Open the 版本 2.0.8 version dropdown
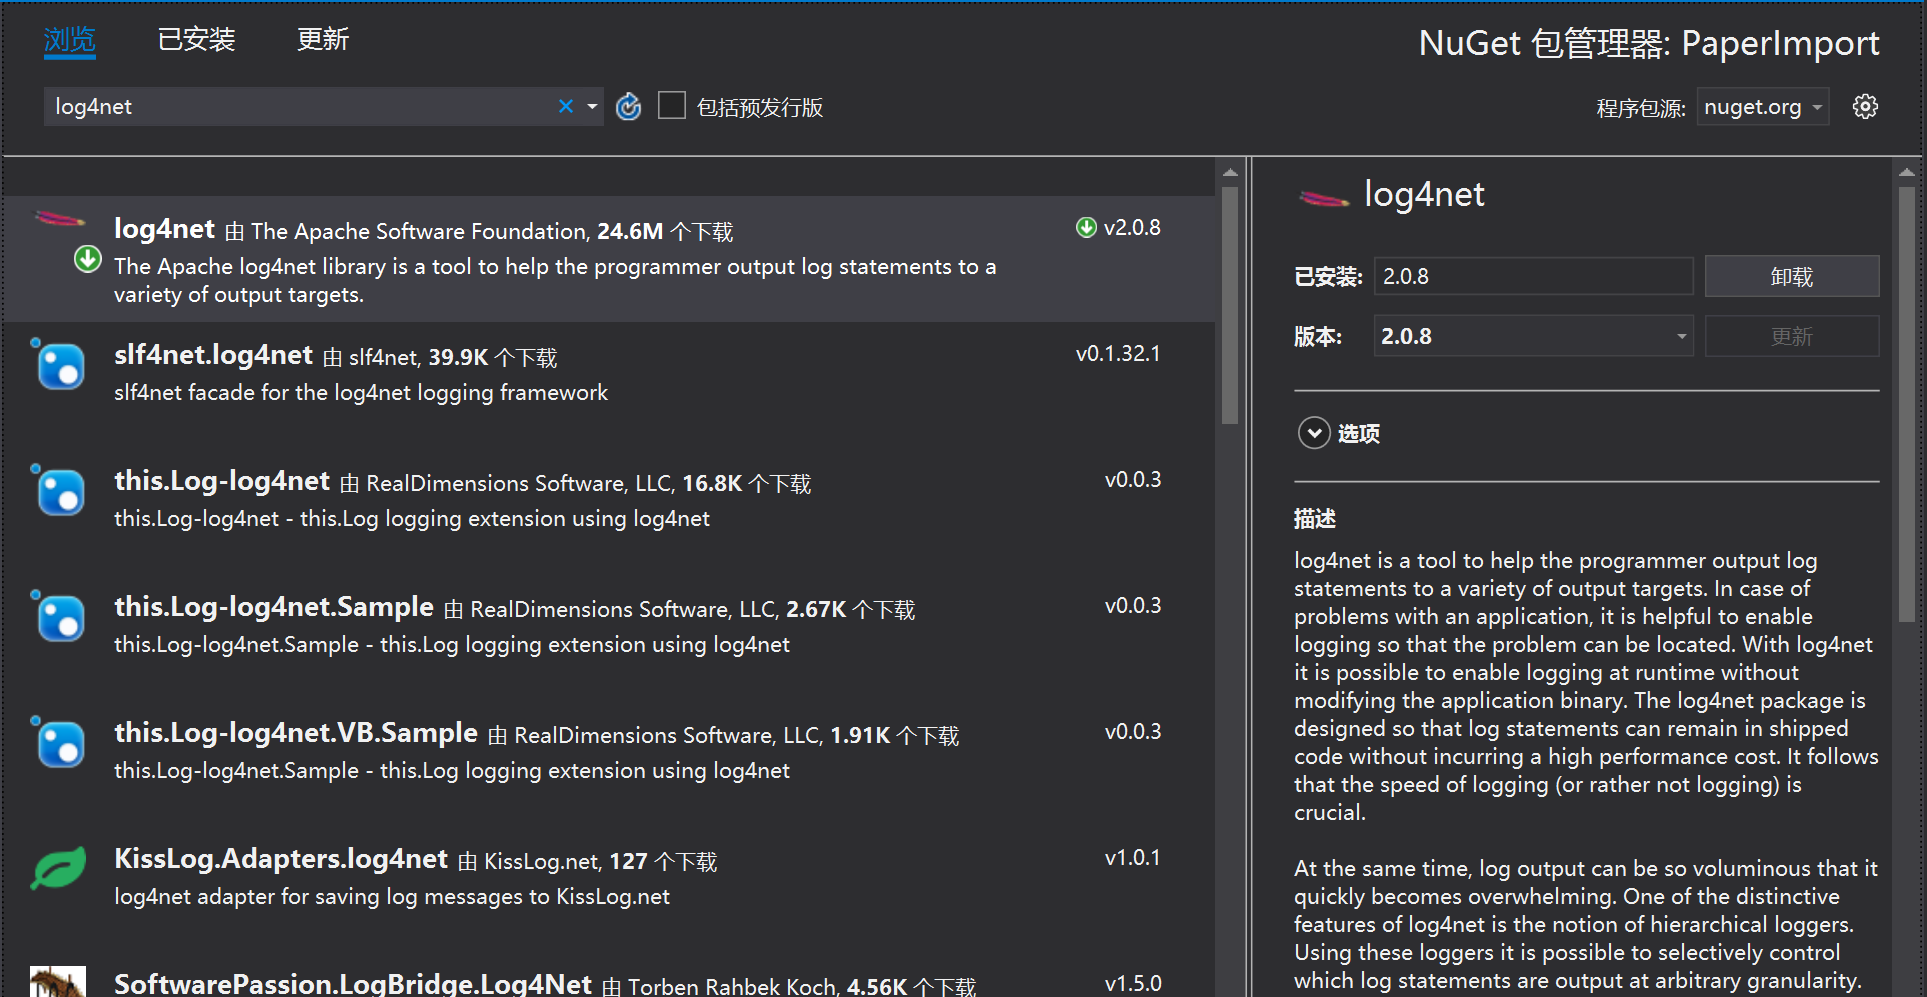The image size is (1927, 997). (1533, 336)
